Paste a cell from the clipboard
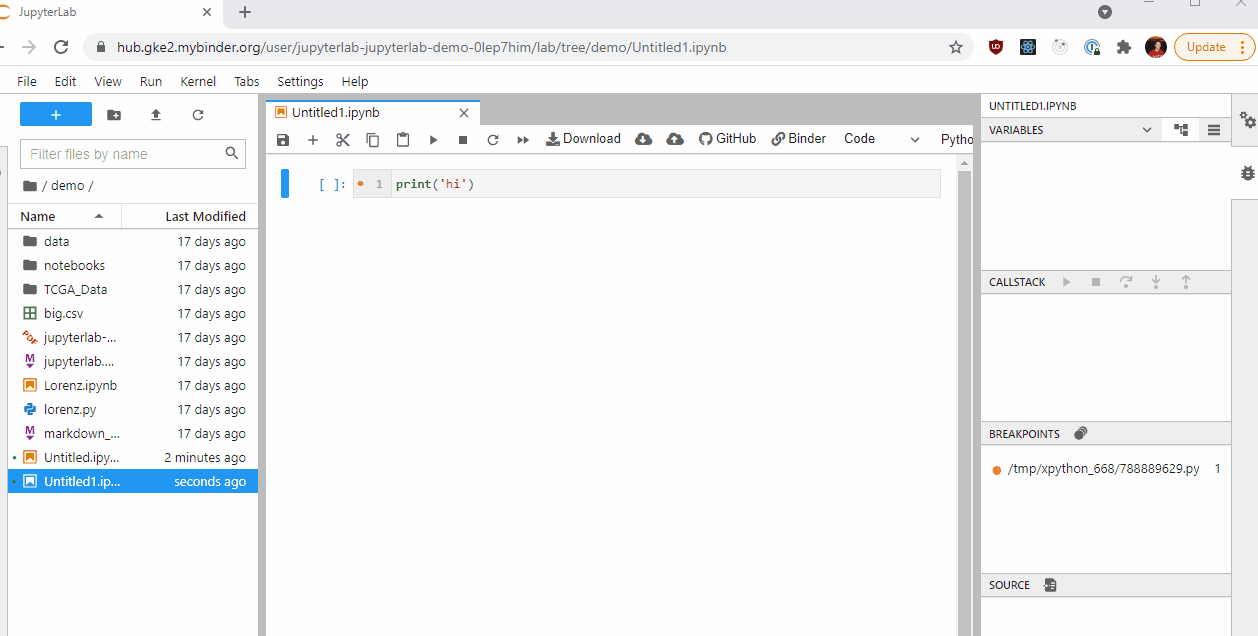 point(403,139)
